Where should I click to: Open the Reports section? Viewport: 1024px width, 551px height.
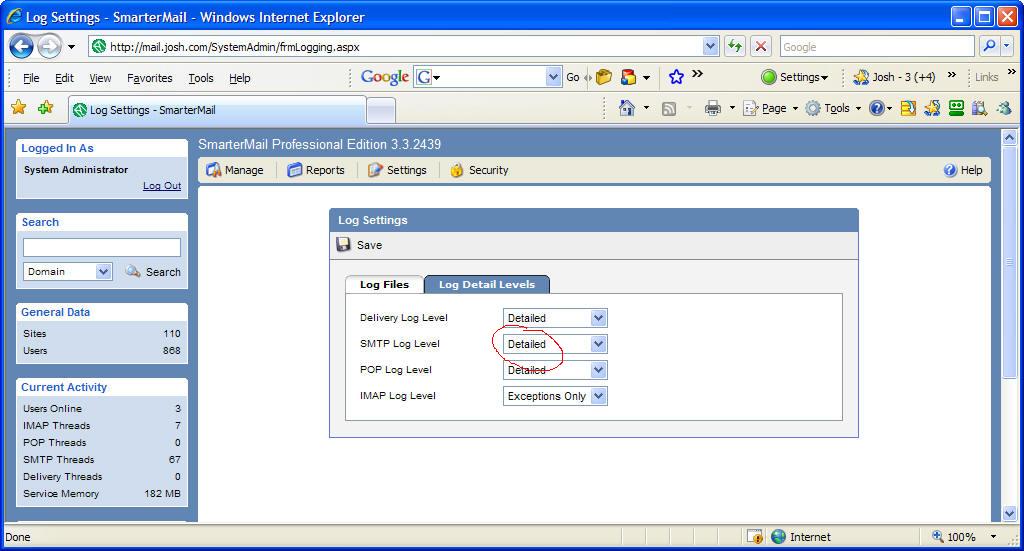click(x=316, y=170)
